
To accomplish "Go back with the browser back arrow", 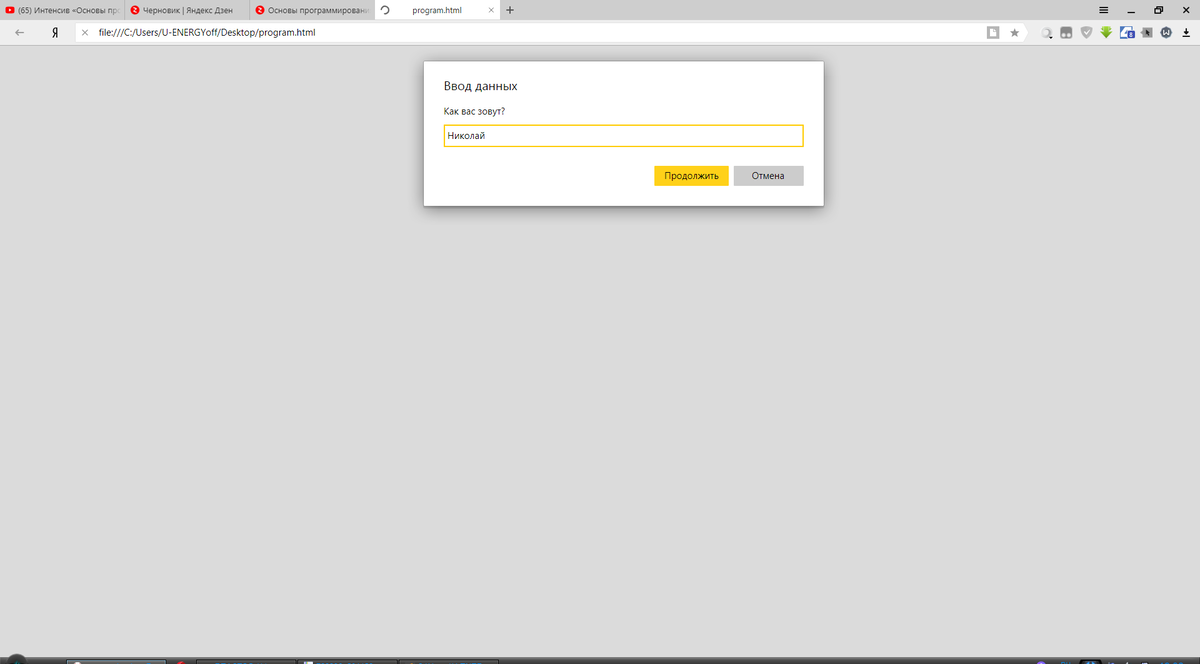I will point(19,33).
